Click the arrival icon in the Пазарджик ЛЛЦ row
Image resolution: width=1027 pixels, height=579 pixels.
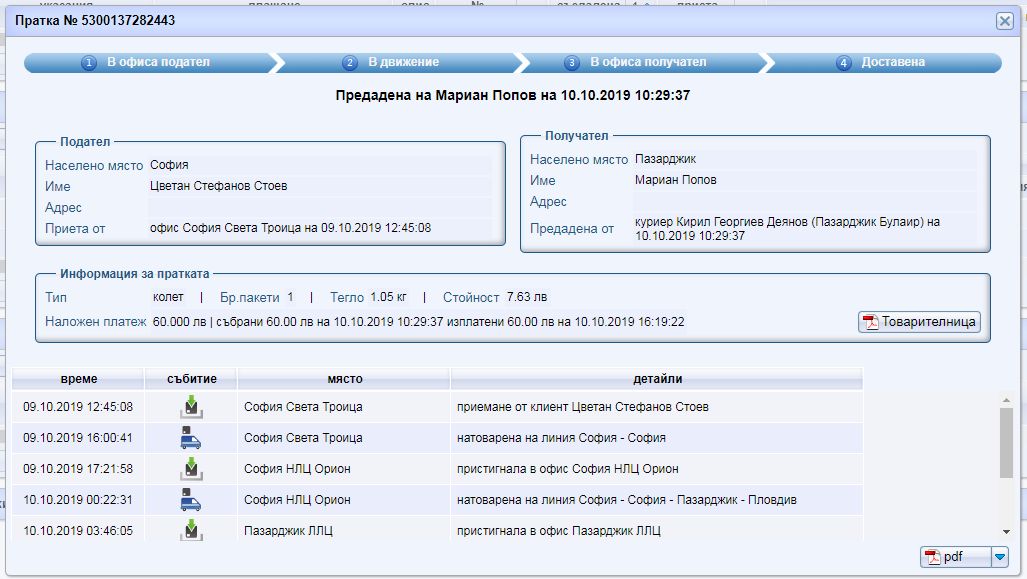190,530
